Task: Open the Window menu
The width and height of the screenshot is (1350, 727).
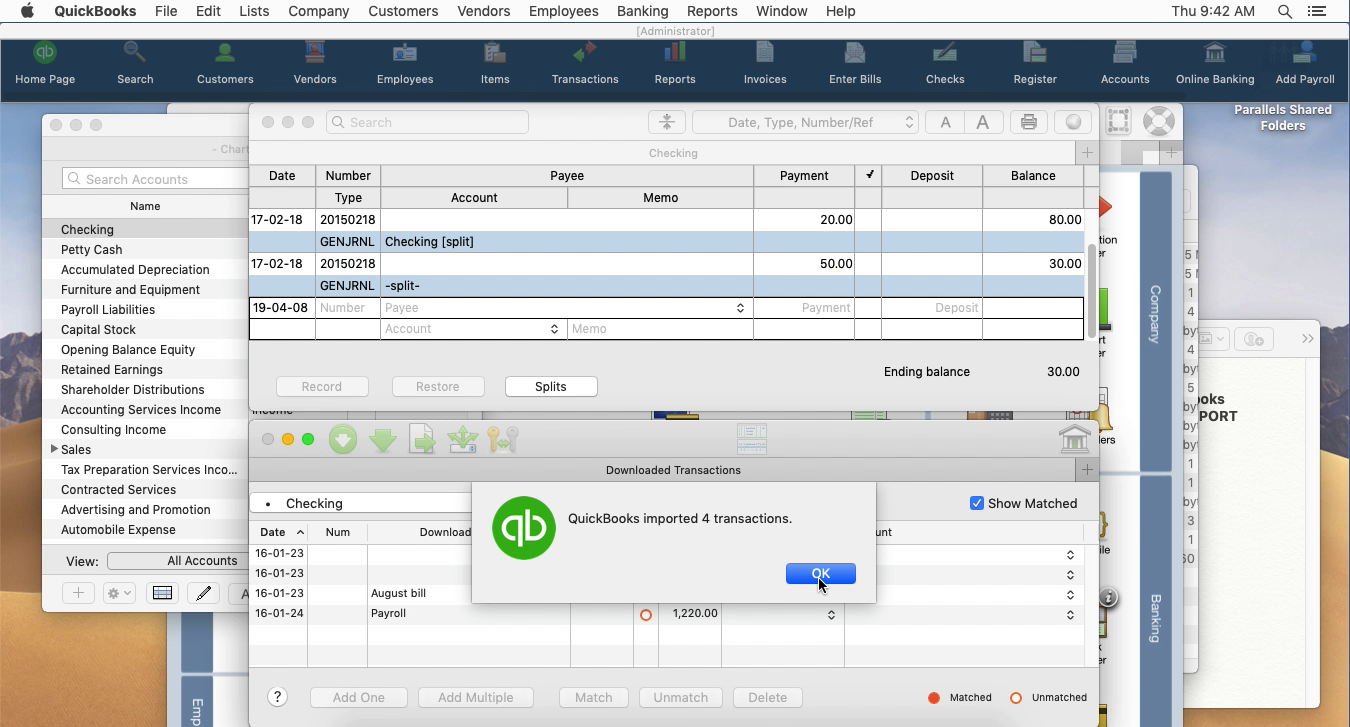Action: click(x=781, y=11)
